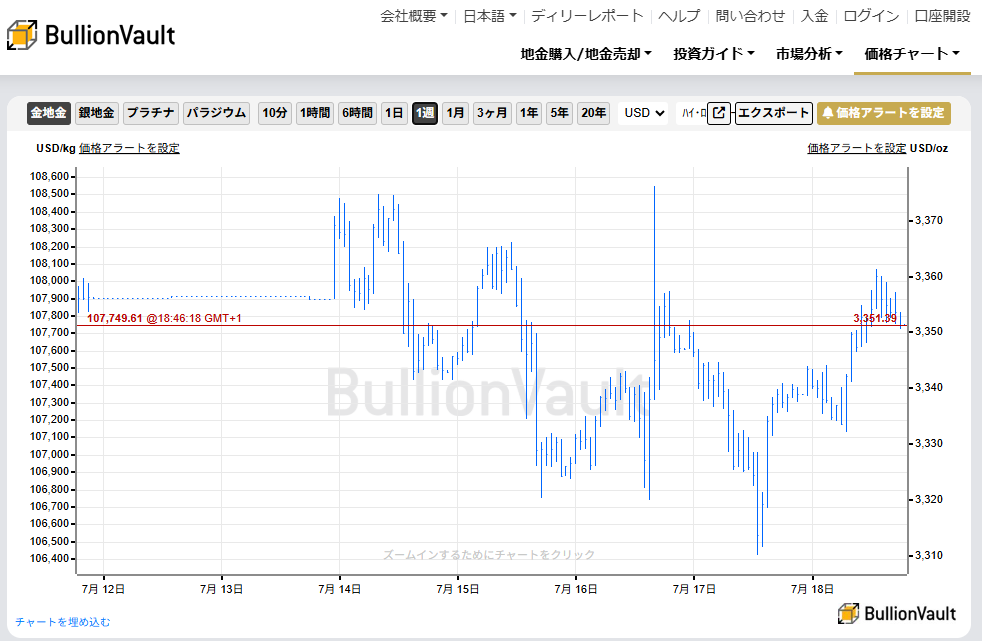Open the ハイ・ロー chart type dropdown

pyautogui.click(x=691, y=113)
